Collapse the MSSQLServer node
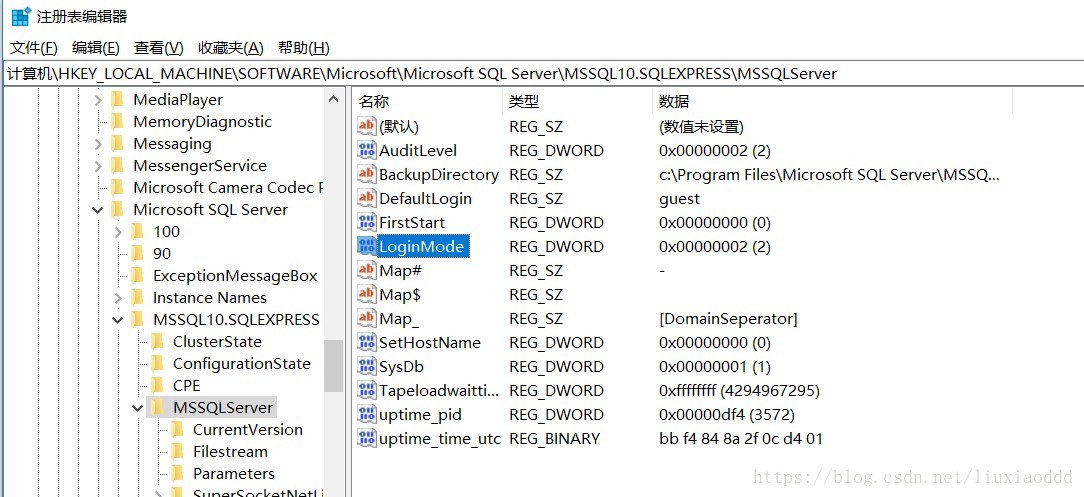The width and height of the screenshot is (1084, 497). coord(138,408)
